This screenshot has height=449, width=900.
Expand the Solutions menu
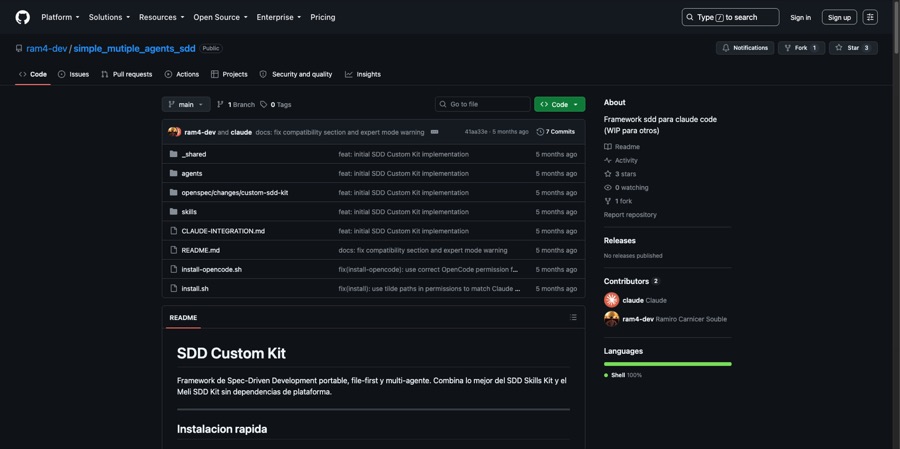pos(109,17)
